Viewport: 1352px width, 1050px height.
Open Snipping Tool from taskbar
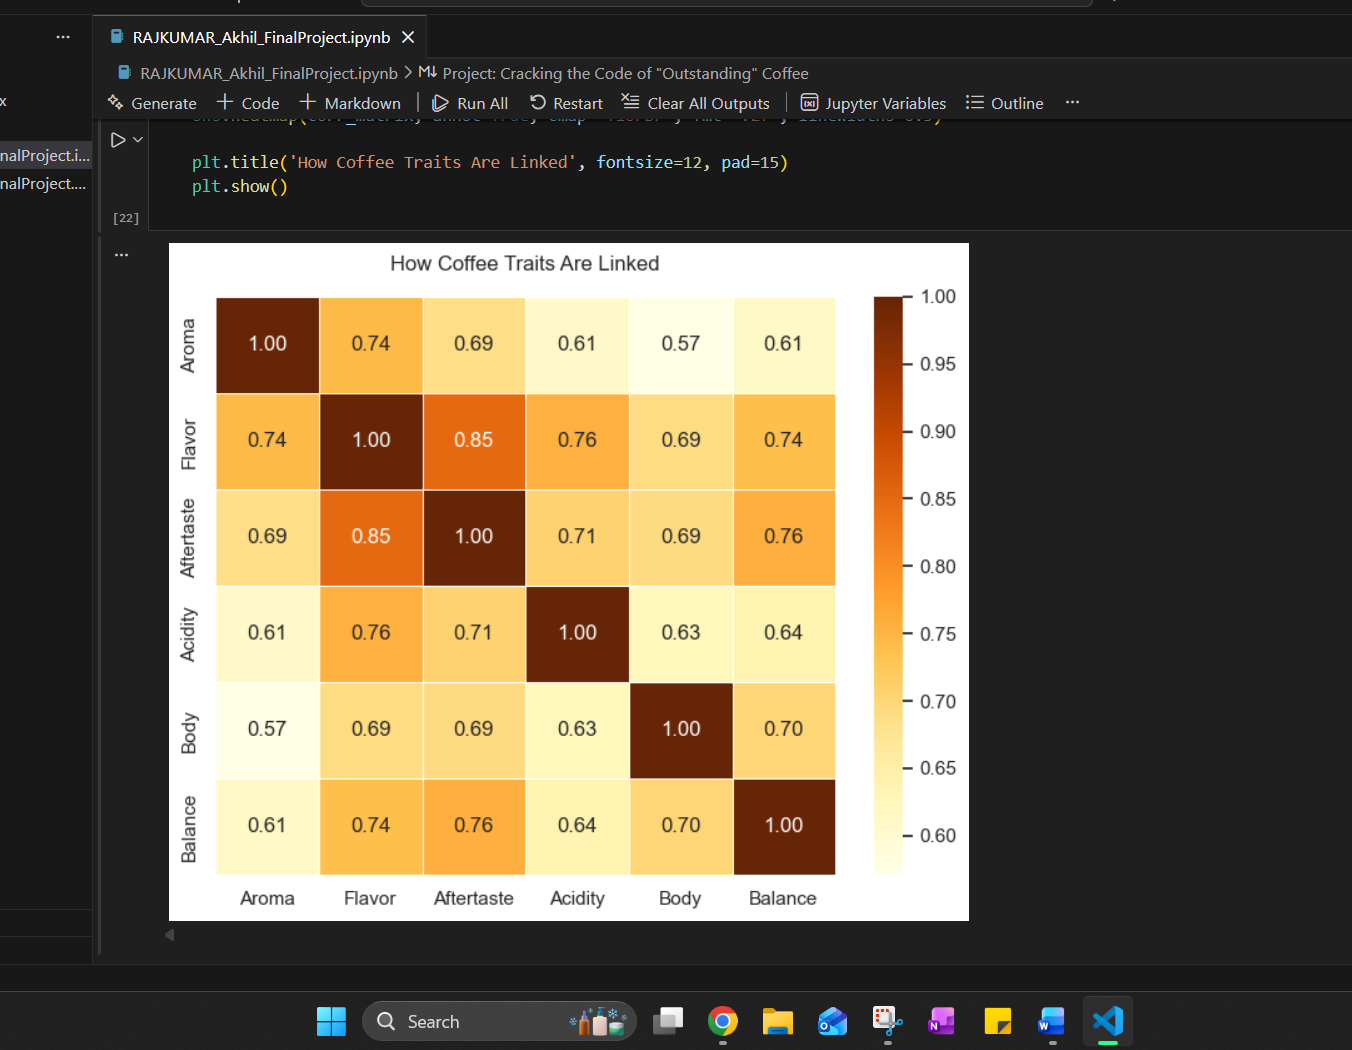pos(888,1021)
